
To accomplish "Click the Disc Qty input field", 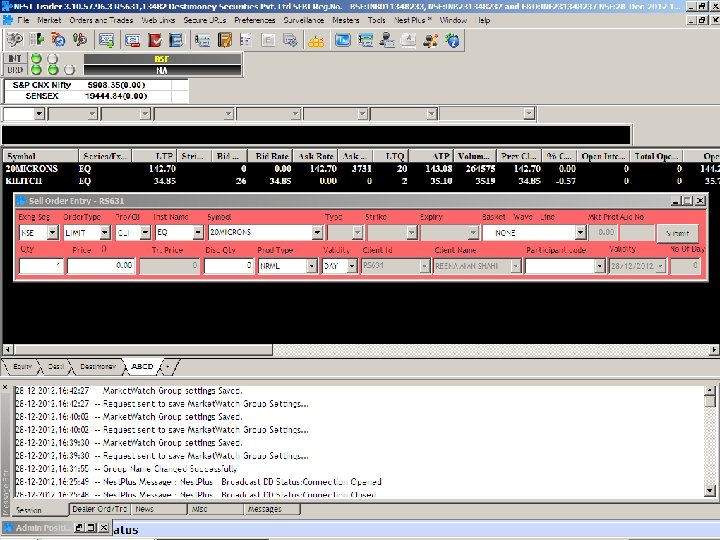I will pos(229,266).
